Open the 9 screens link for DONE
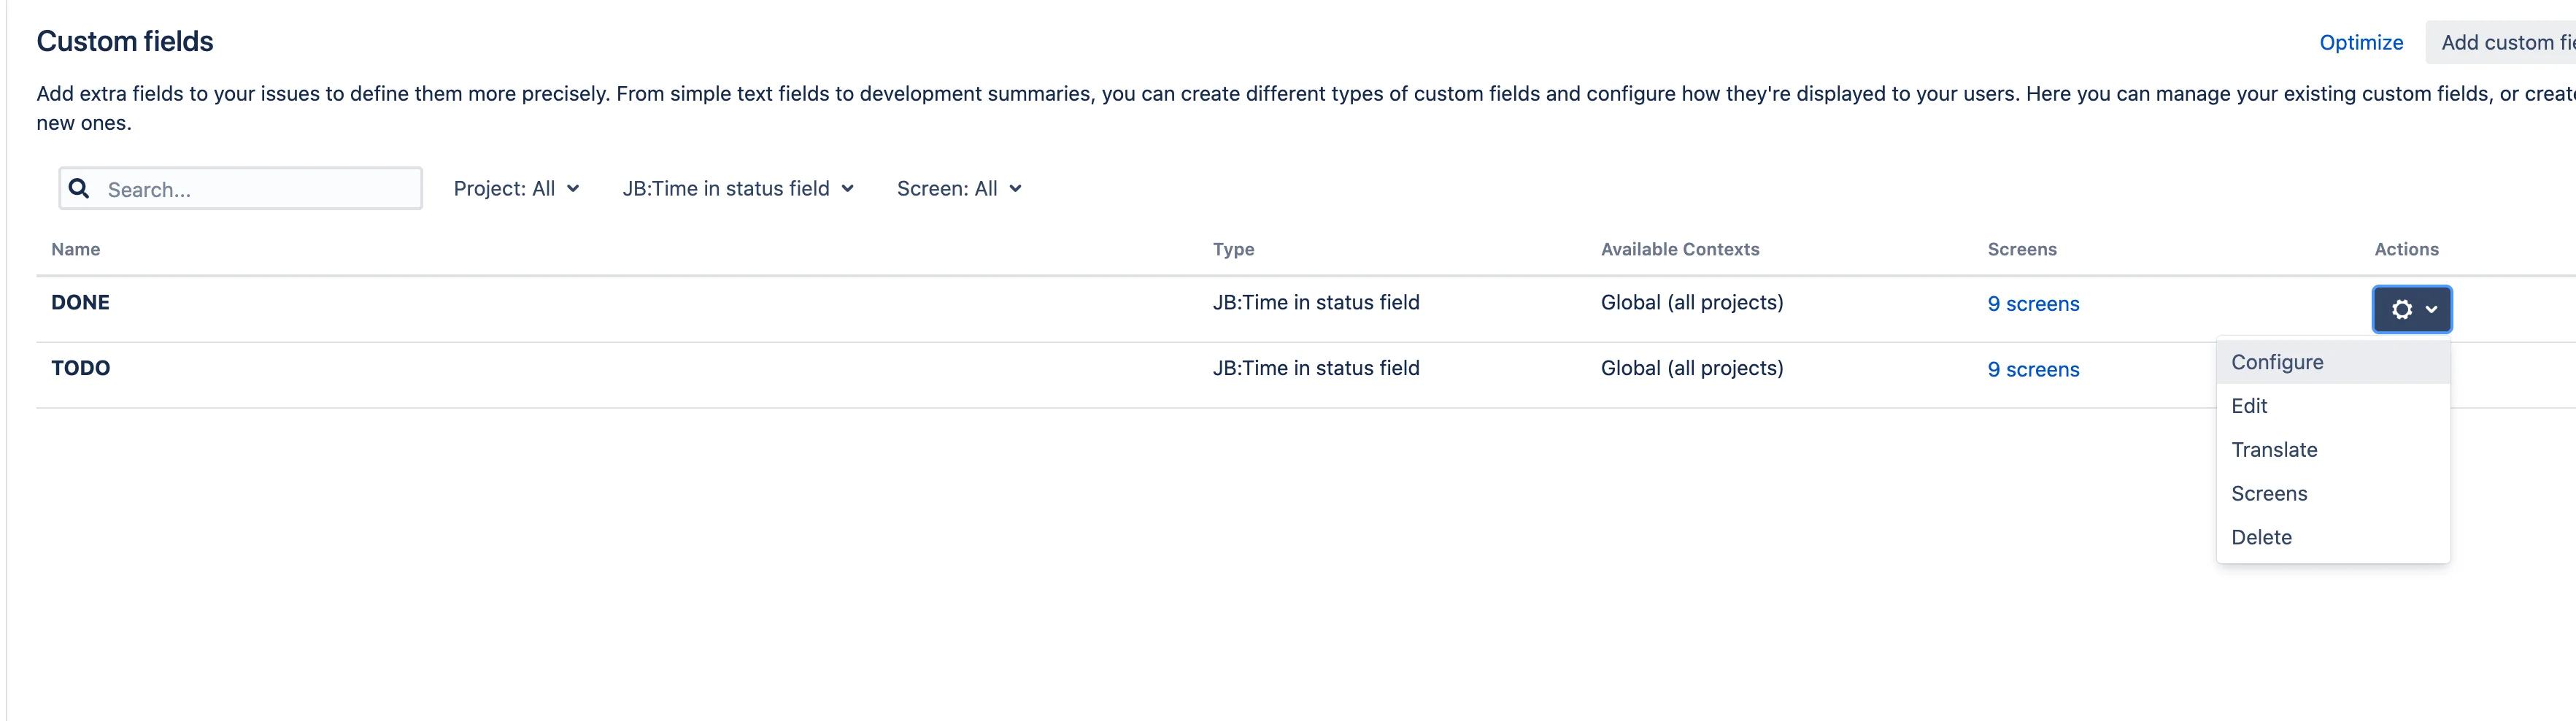The height and width of the screenshot is (721, 2576). [2033, 304]
